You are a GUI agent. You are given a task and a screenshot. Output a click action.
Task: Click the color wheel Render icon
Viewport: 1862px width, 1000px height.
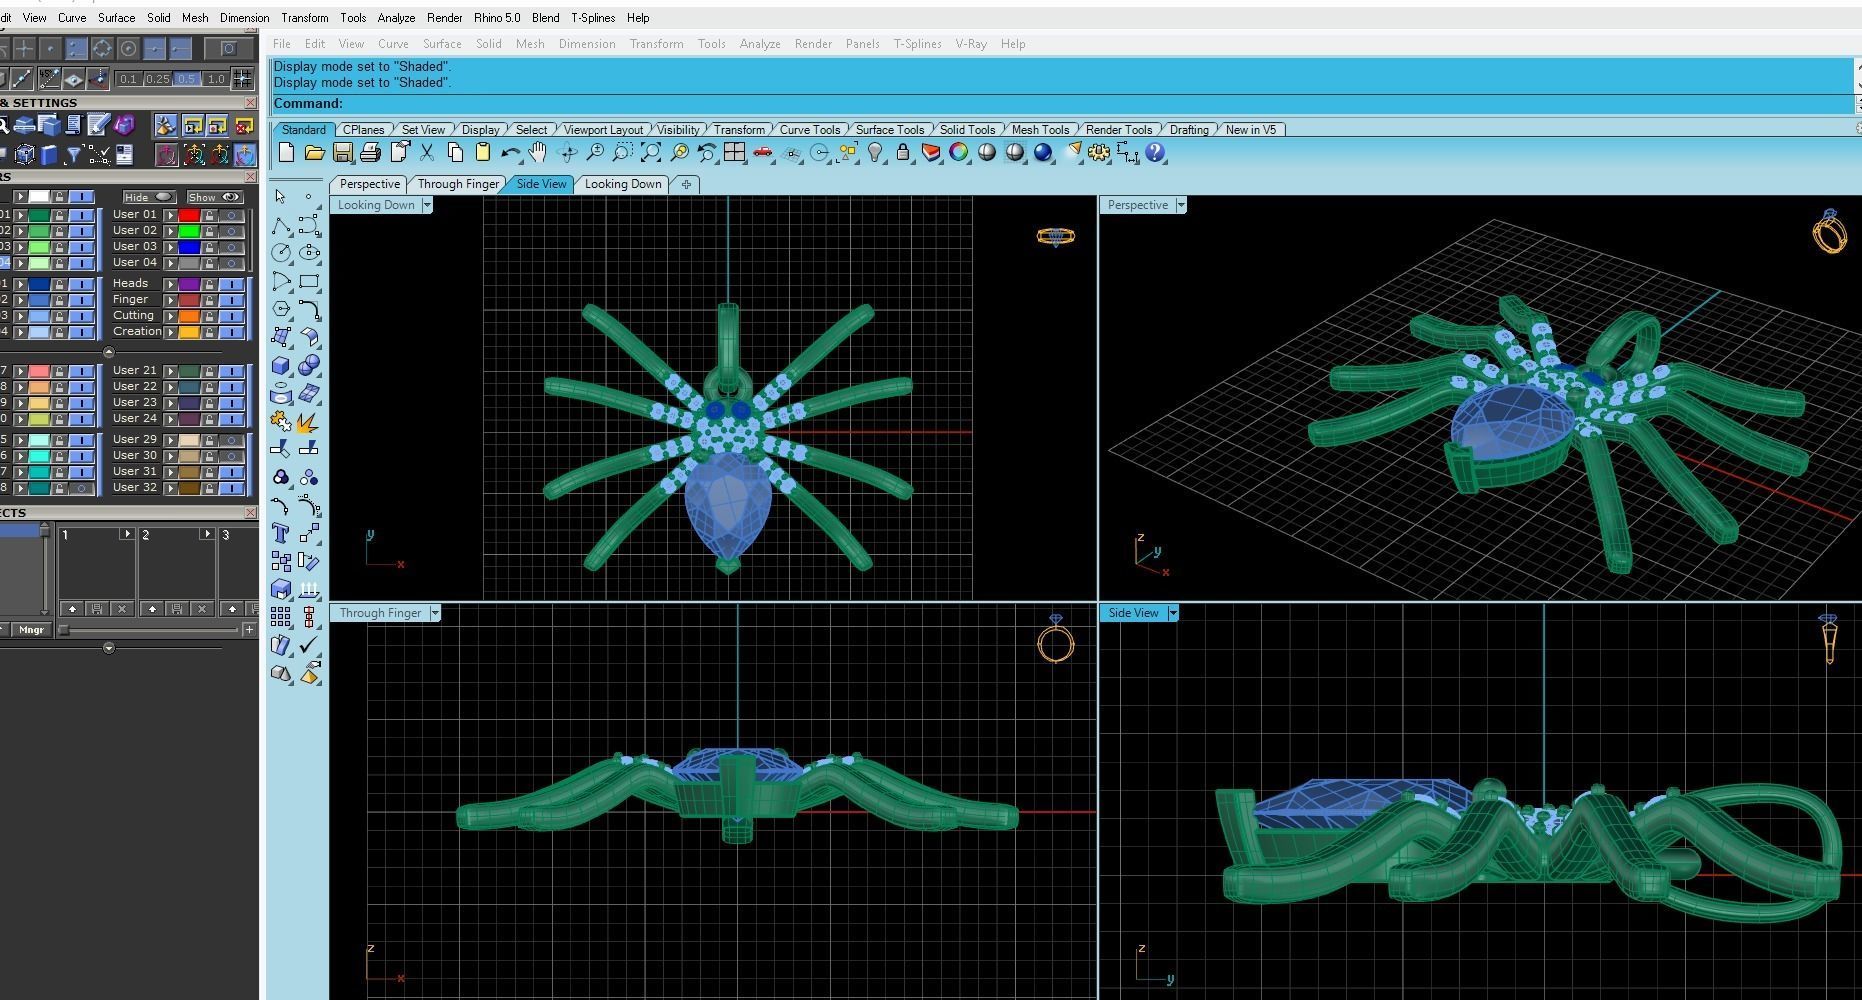(x=959, y=152)
